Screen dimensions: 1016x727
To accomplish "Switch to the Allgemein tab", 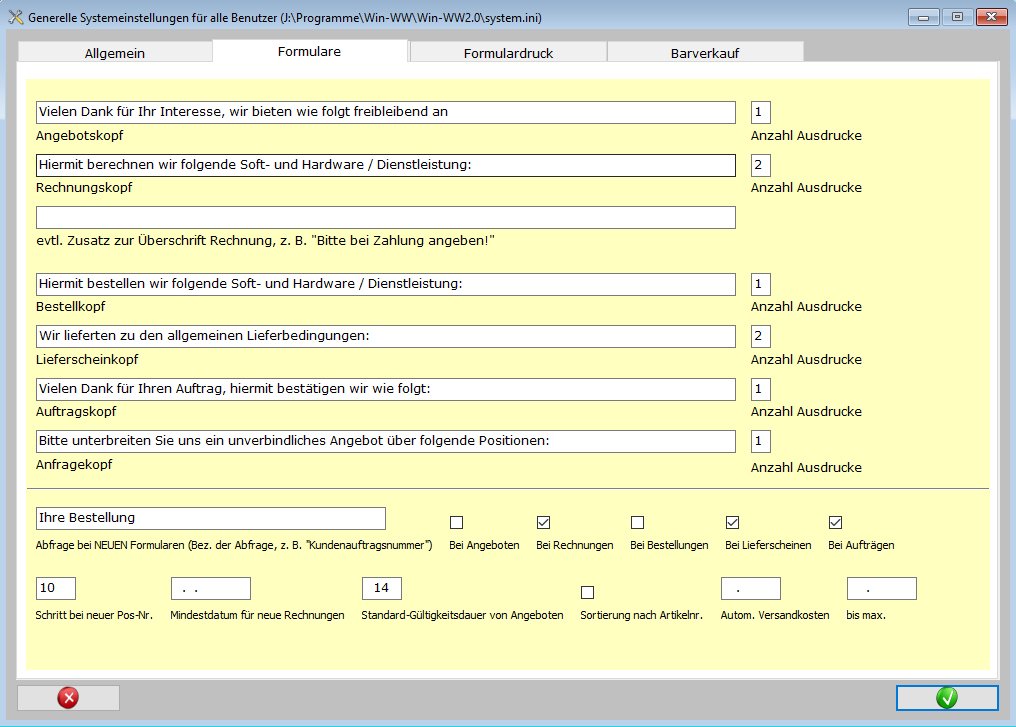I will pos(115,53).
